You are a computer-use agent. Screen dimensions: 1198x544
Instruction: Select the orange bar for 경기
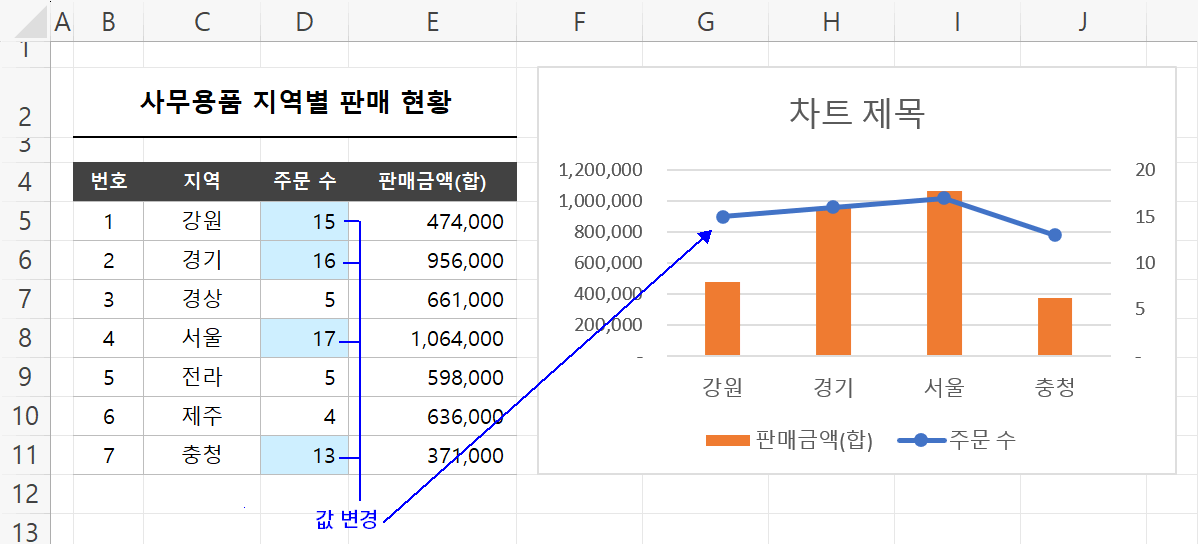point(833,281)
